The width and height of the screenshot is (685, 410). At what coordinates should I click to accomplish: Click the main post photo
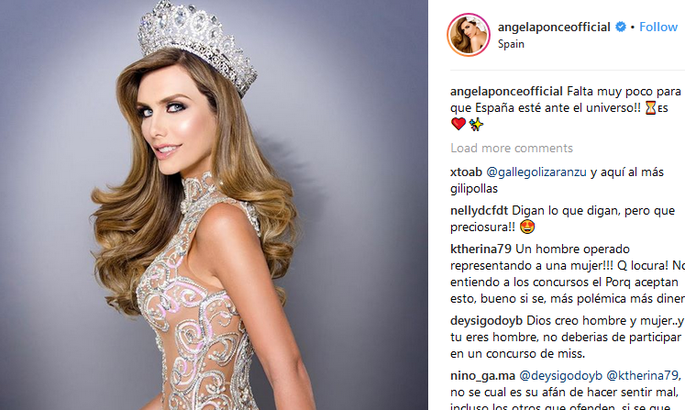point(214,205)
